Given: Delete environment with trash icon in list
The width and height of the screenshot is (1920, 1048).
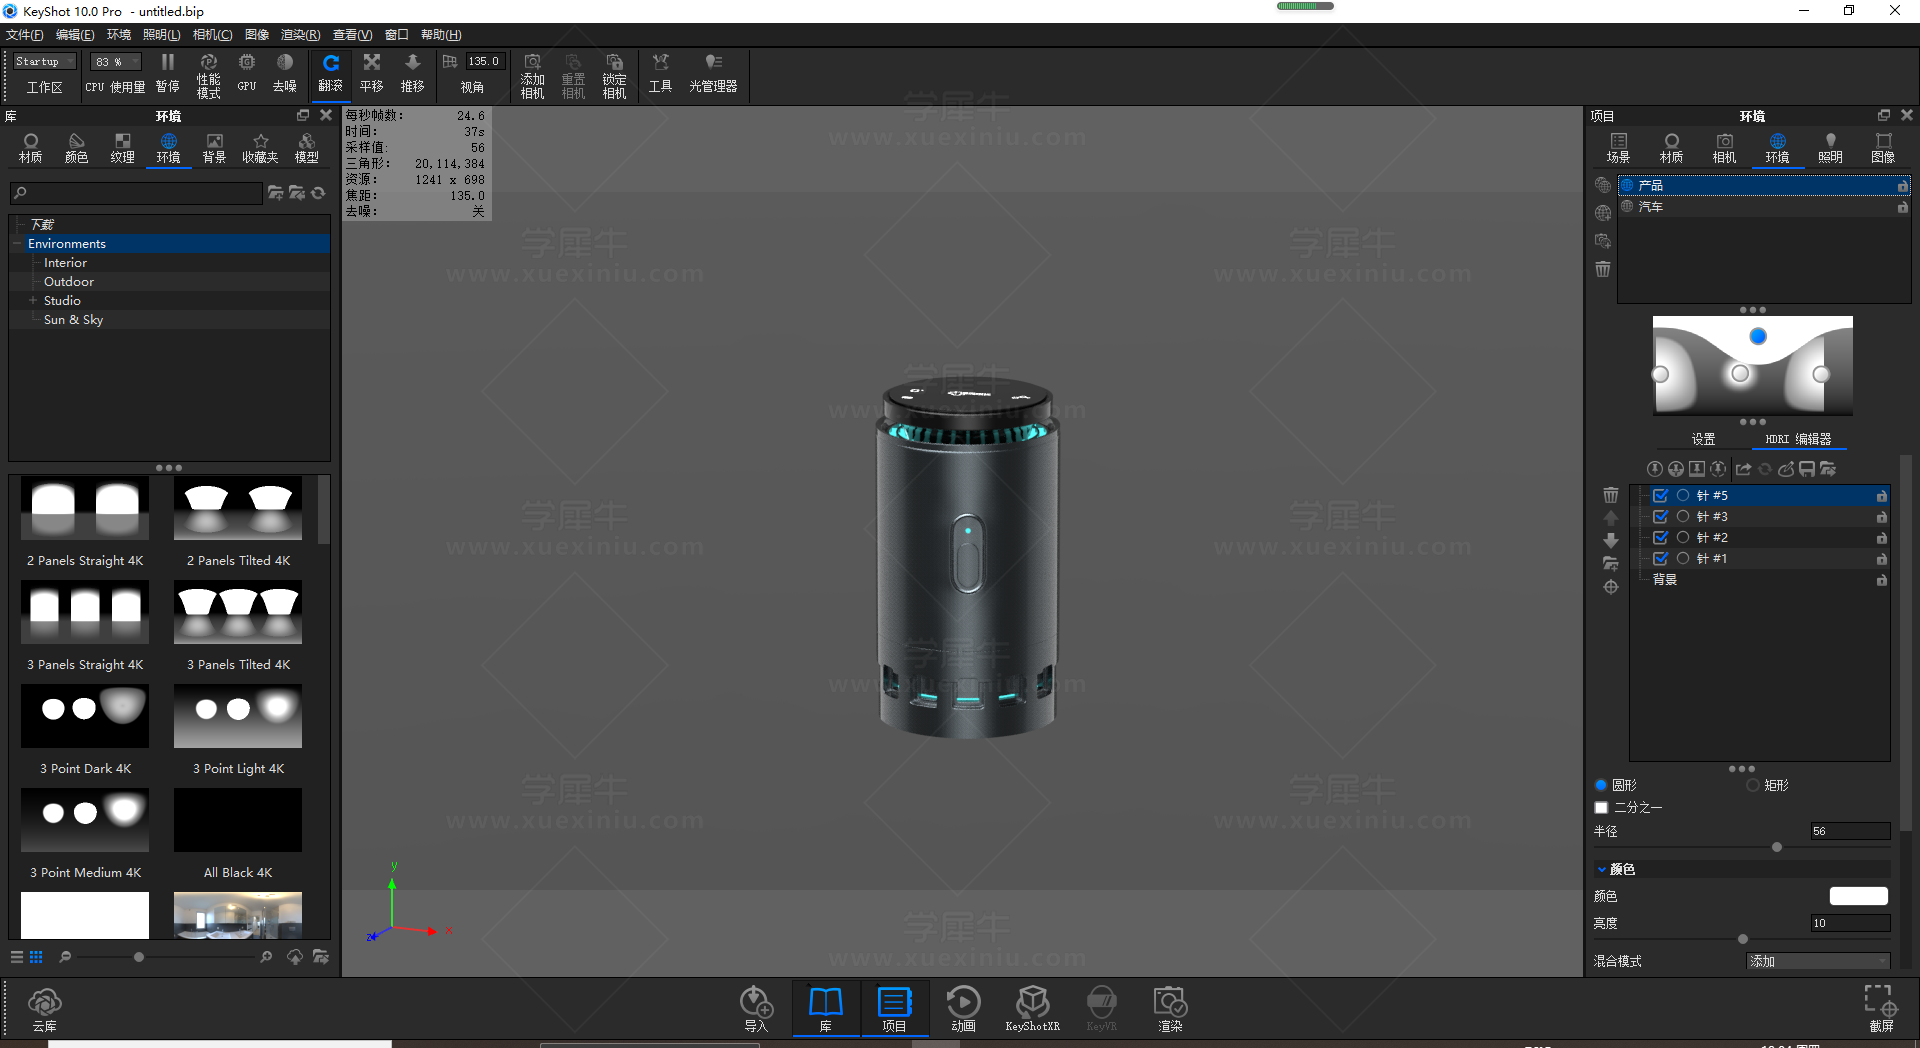Looking at the screenshot, I should (1603, 269).
